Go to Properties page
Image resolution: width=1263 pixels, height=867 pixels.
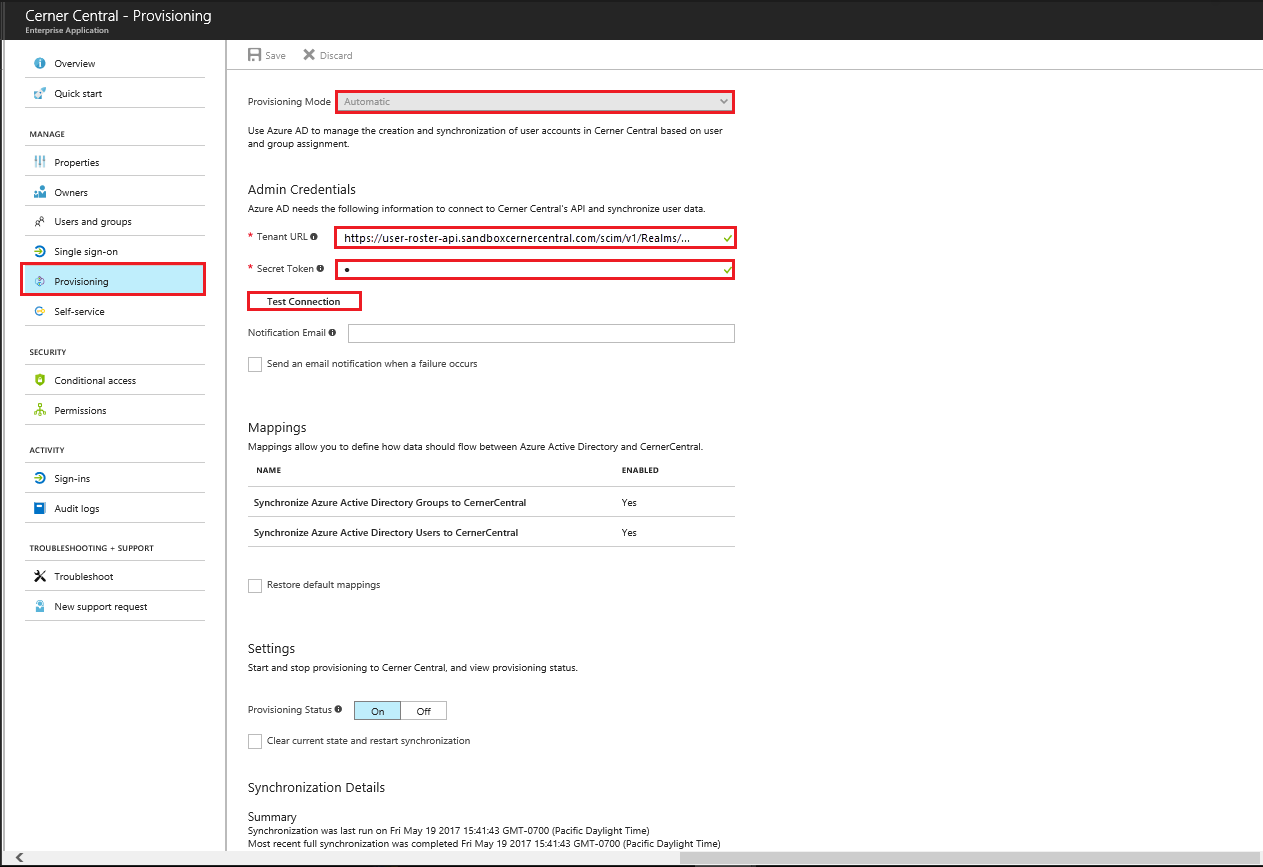click(x=115, y=162)
